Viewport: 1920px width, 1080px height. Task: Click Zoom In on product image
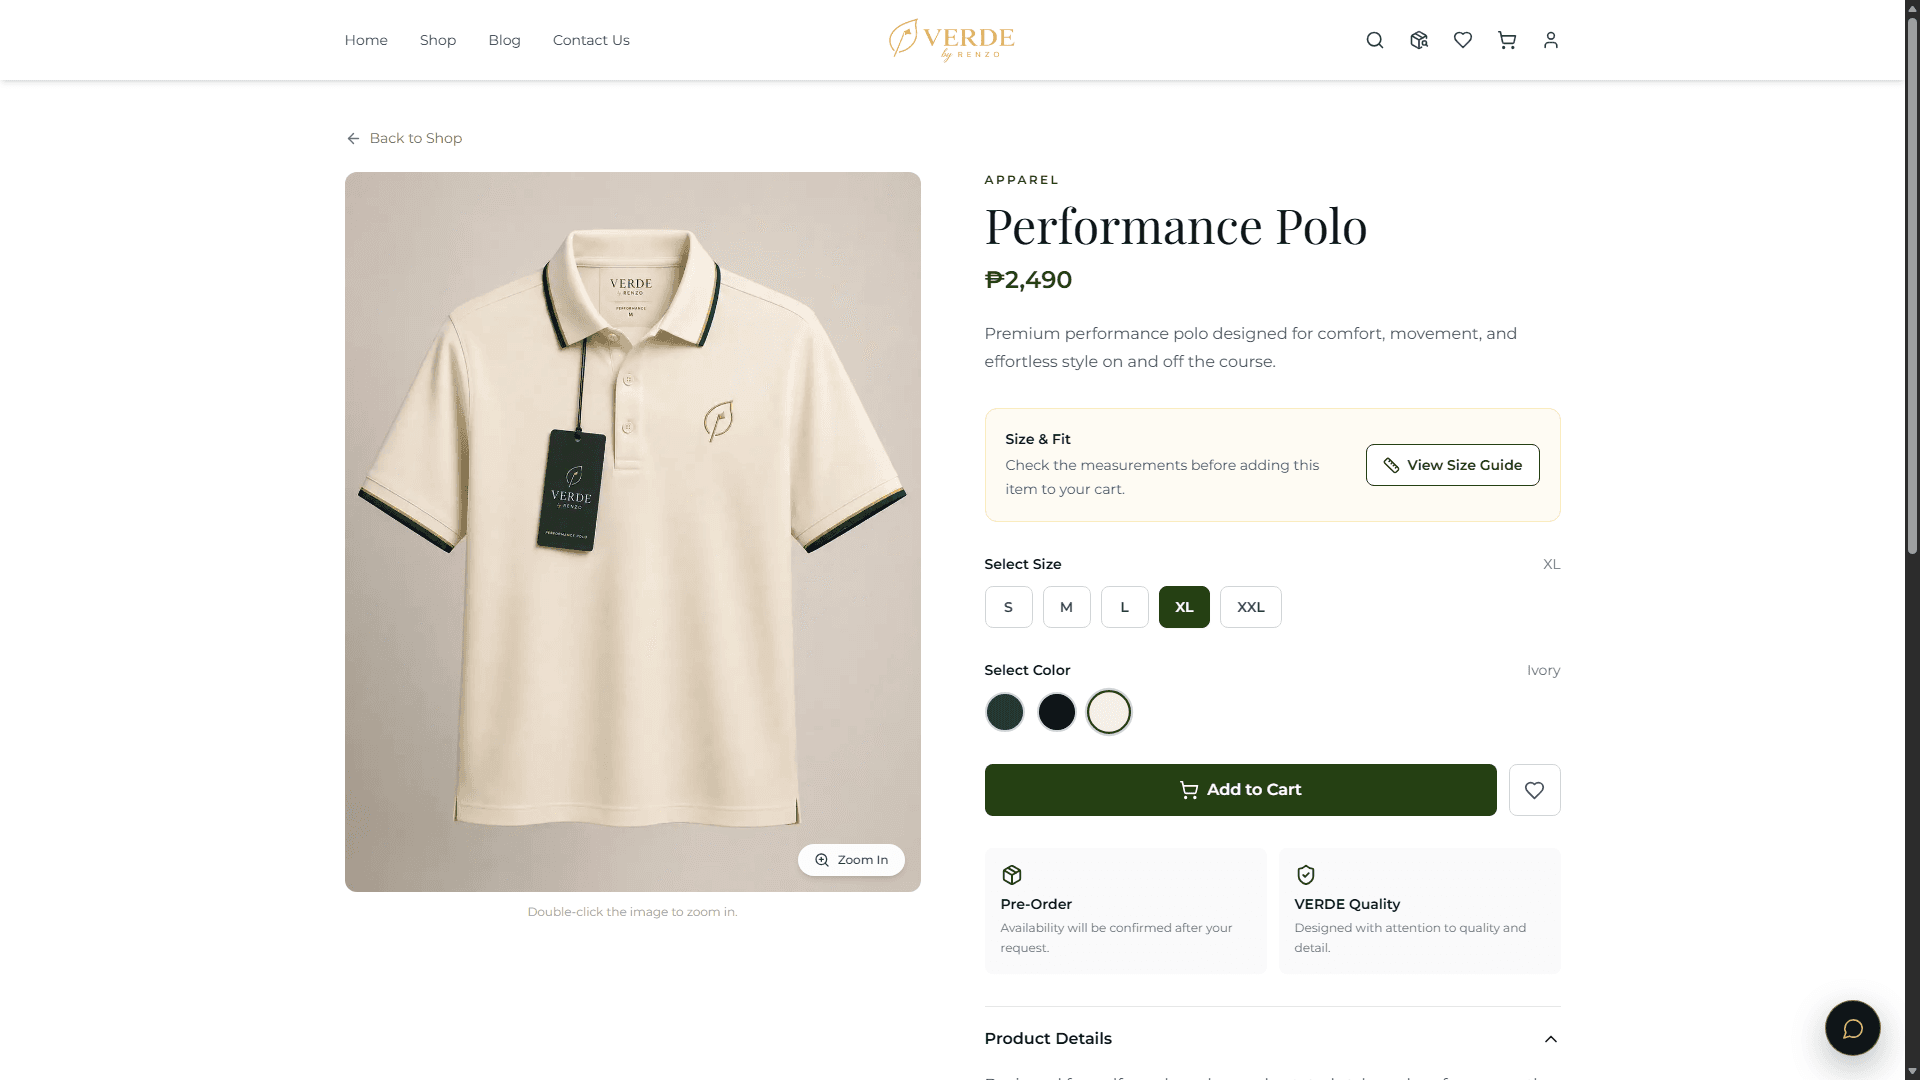[x=851, y=860]
